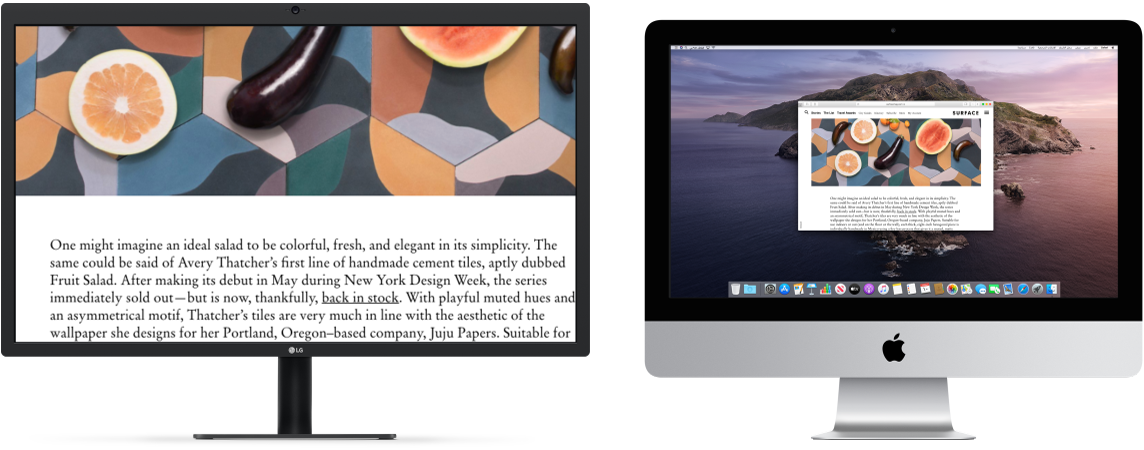Open Podcasts from the Dock
Image resolution: width=1144 pixels, height=450 pixels.
pyautogui.click(x=869, y=289)
